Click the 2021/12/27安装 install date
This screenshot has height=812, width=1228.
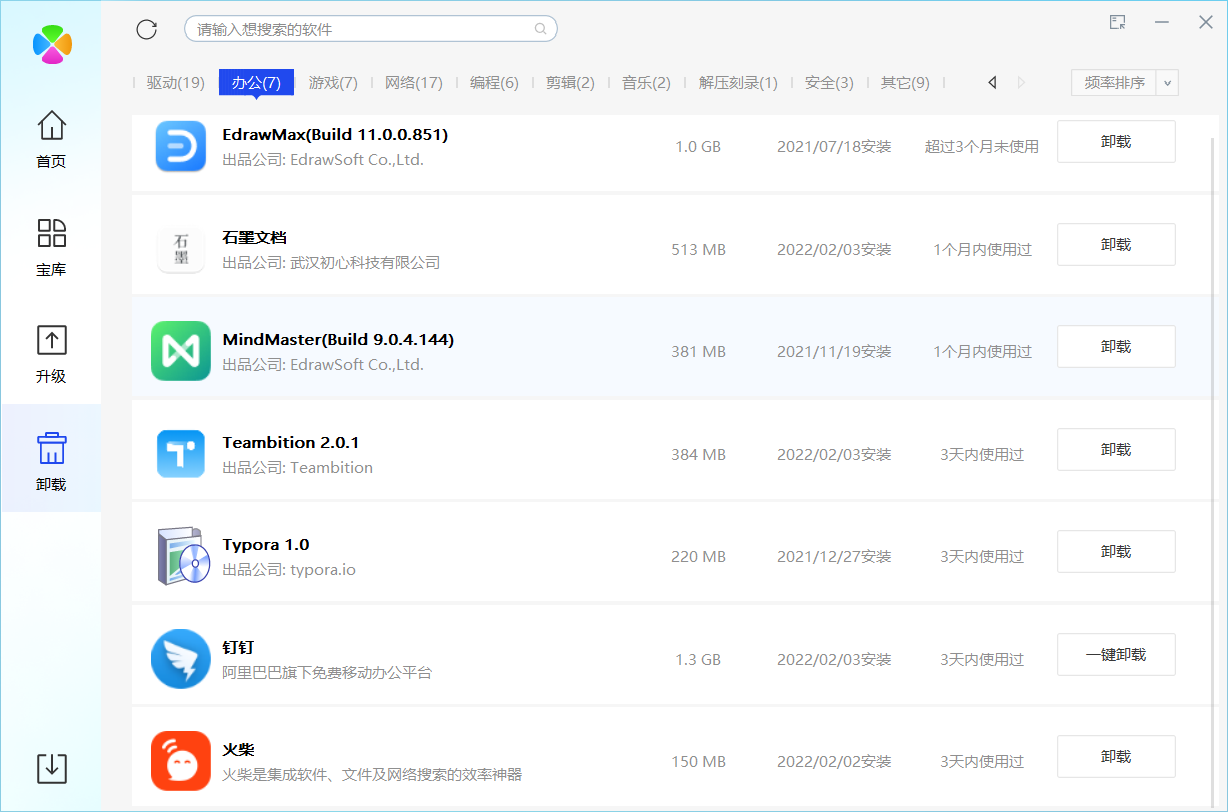pos(834,557)
